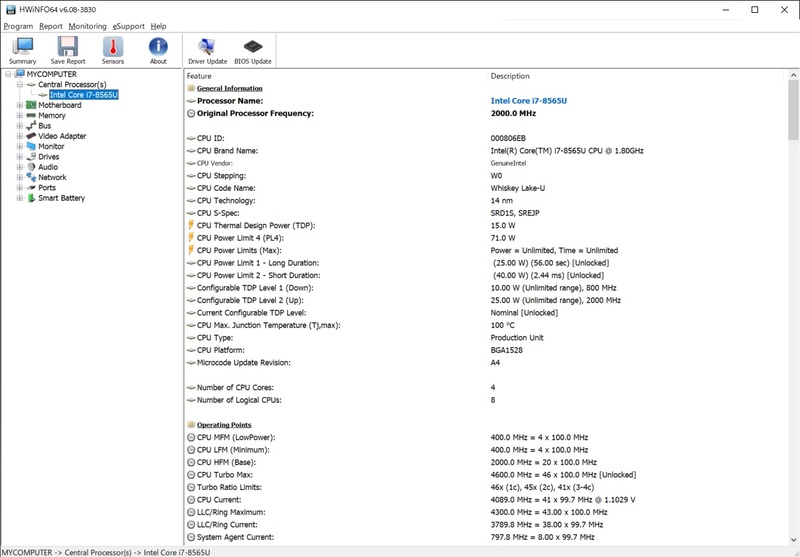The height and width of the screenshot is (557, 800).
Task: Click the scrollbar up arrow
Action: 793,75
